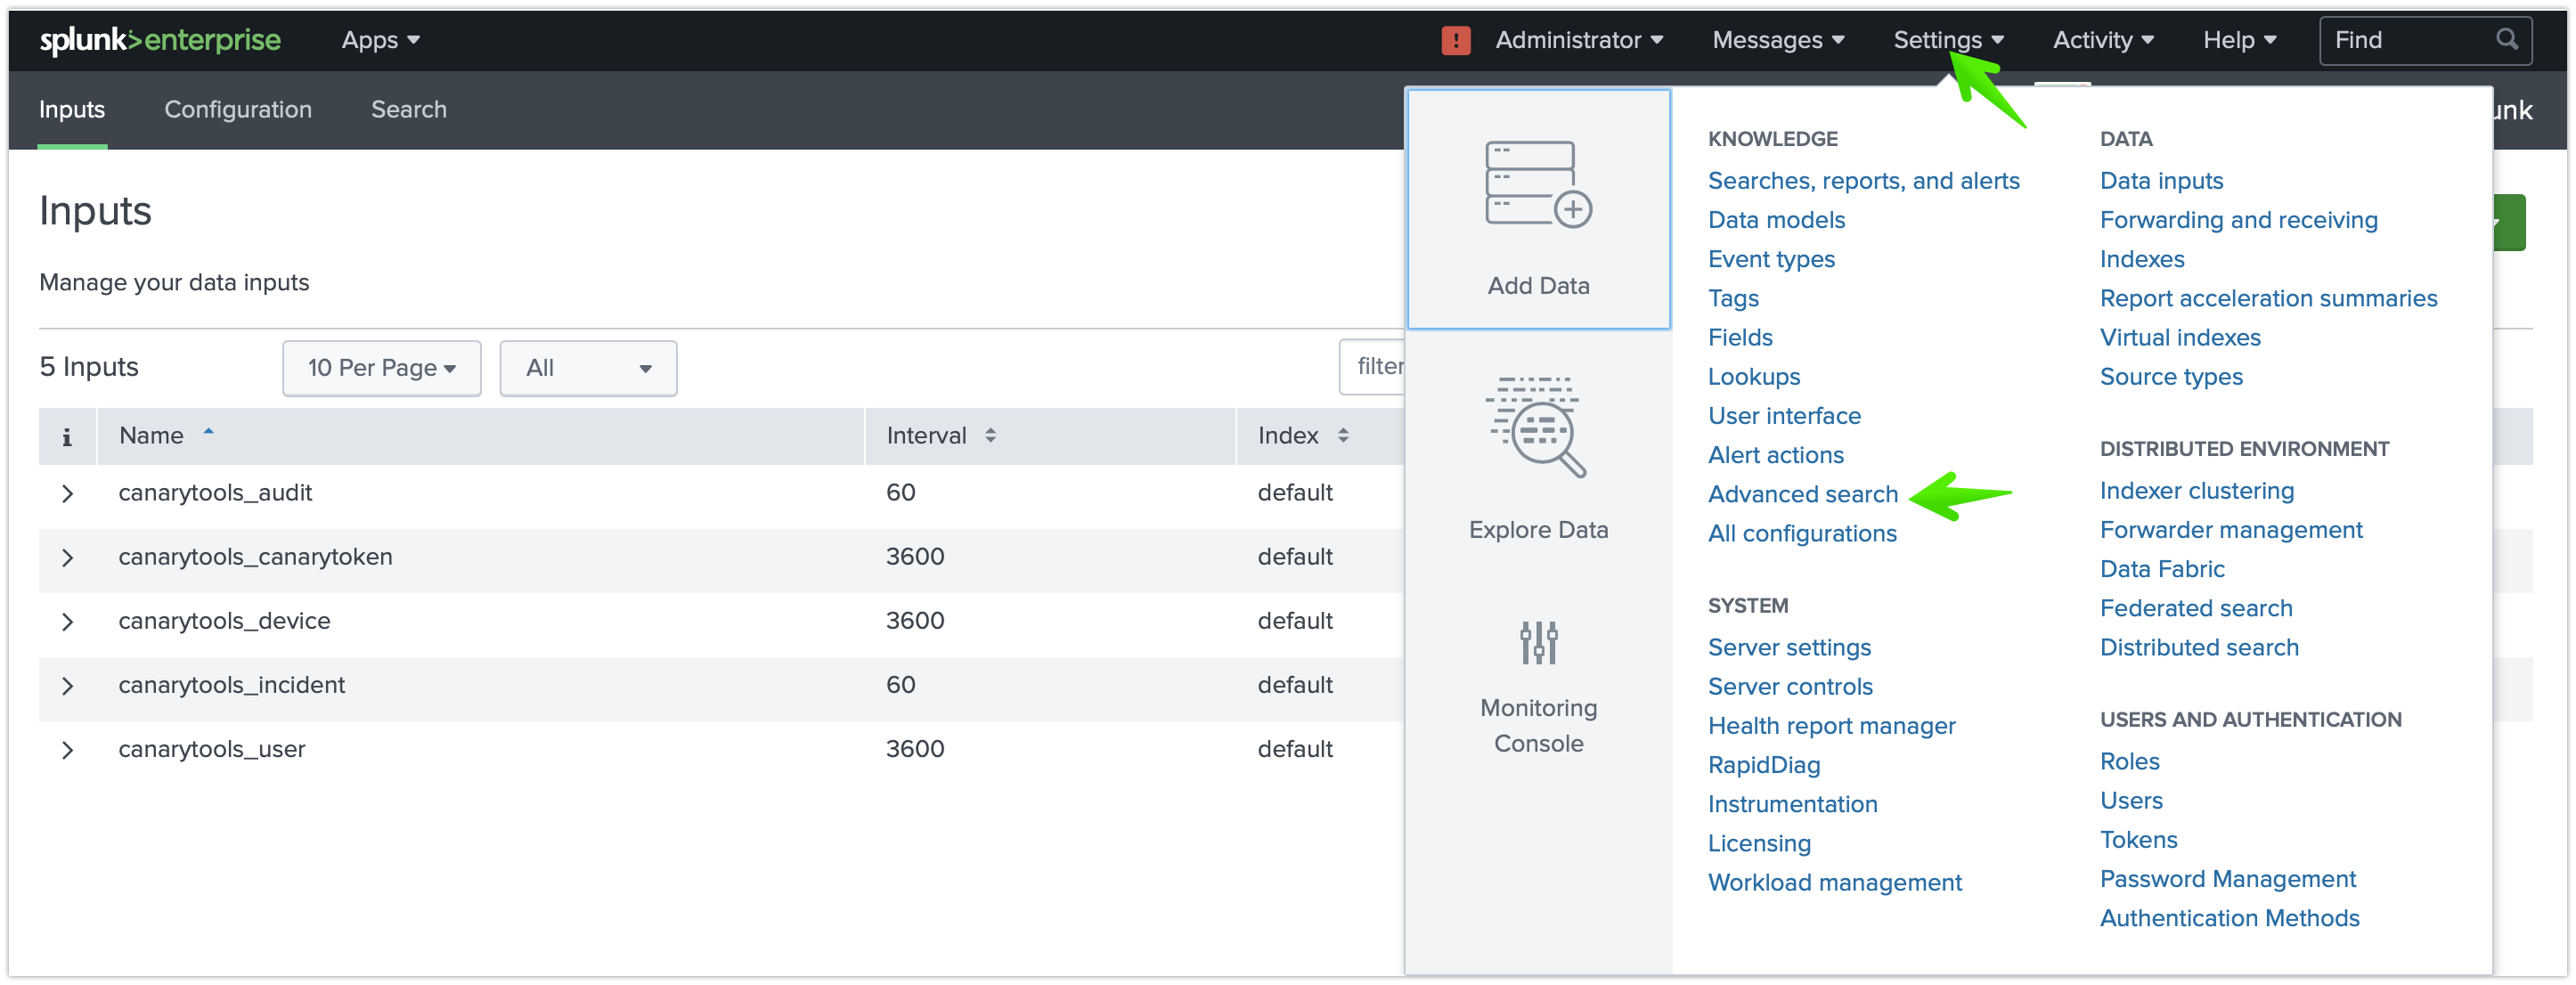
Task: Click the red alert exclamation icon
Action: tap(1456, 40)
